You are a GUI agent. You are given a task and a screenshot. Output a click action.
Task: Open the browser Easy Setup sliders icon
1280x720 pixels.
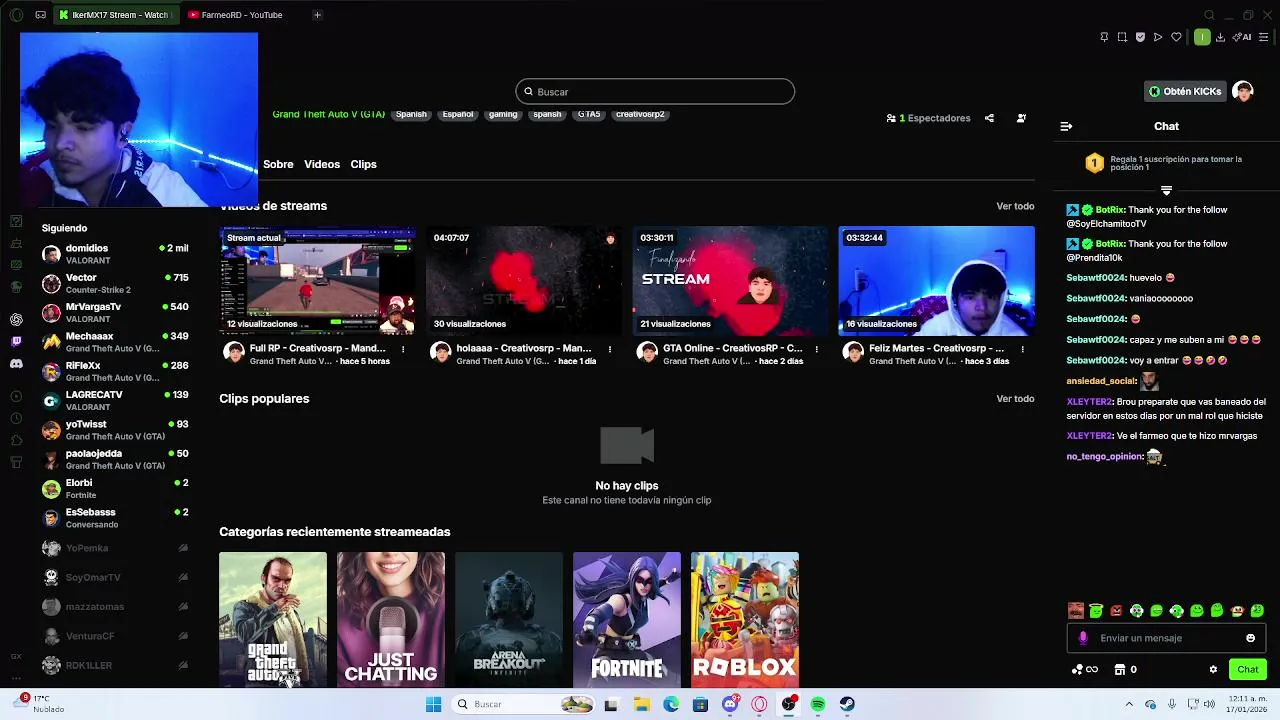click(1263, 37)
